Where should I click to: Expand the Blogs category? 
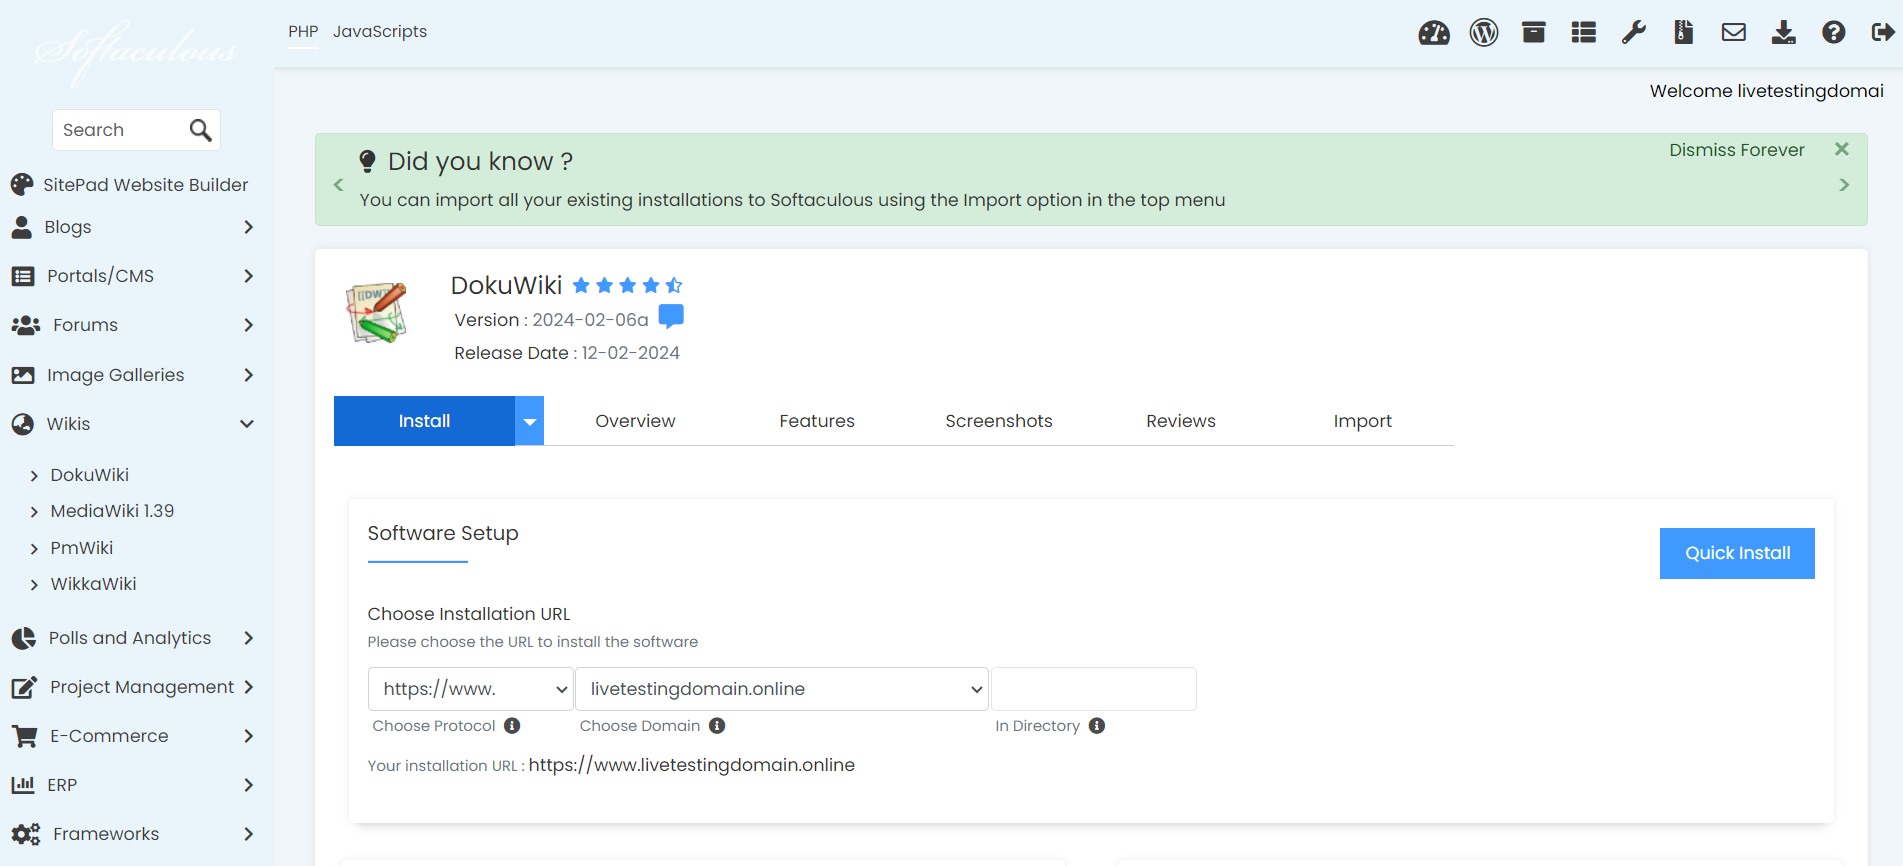click(x=132, y=227)
